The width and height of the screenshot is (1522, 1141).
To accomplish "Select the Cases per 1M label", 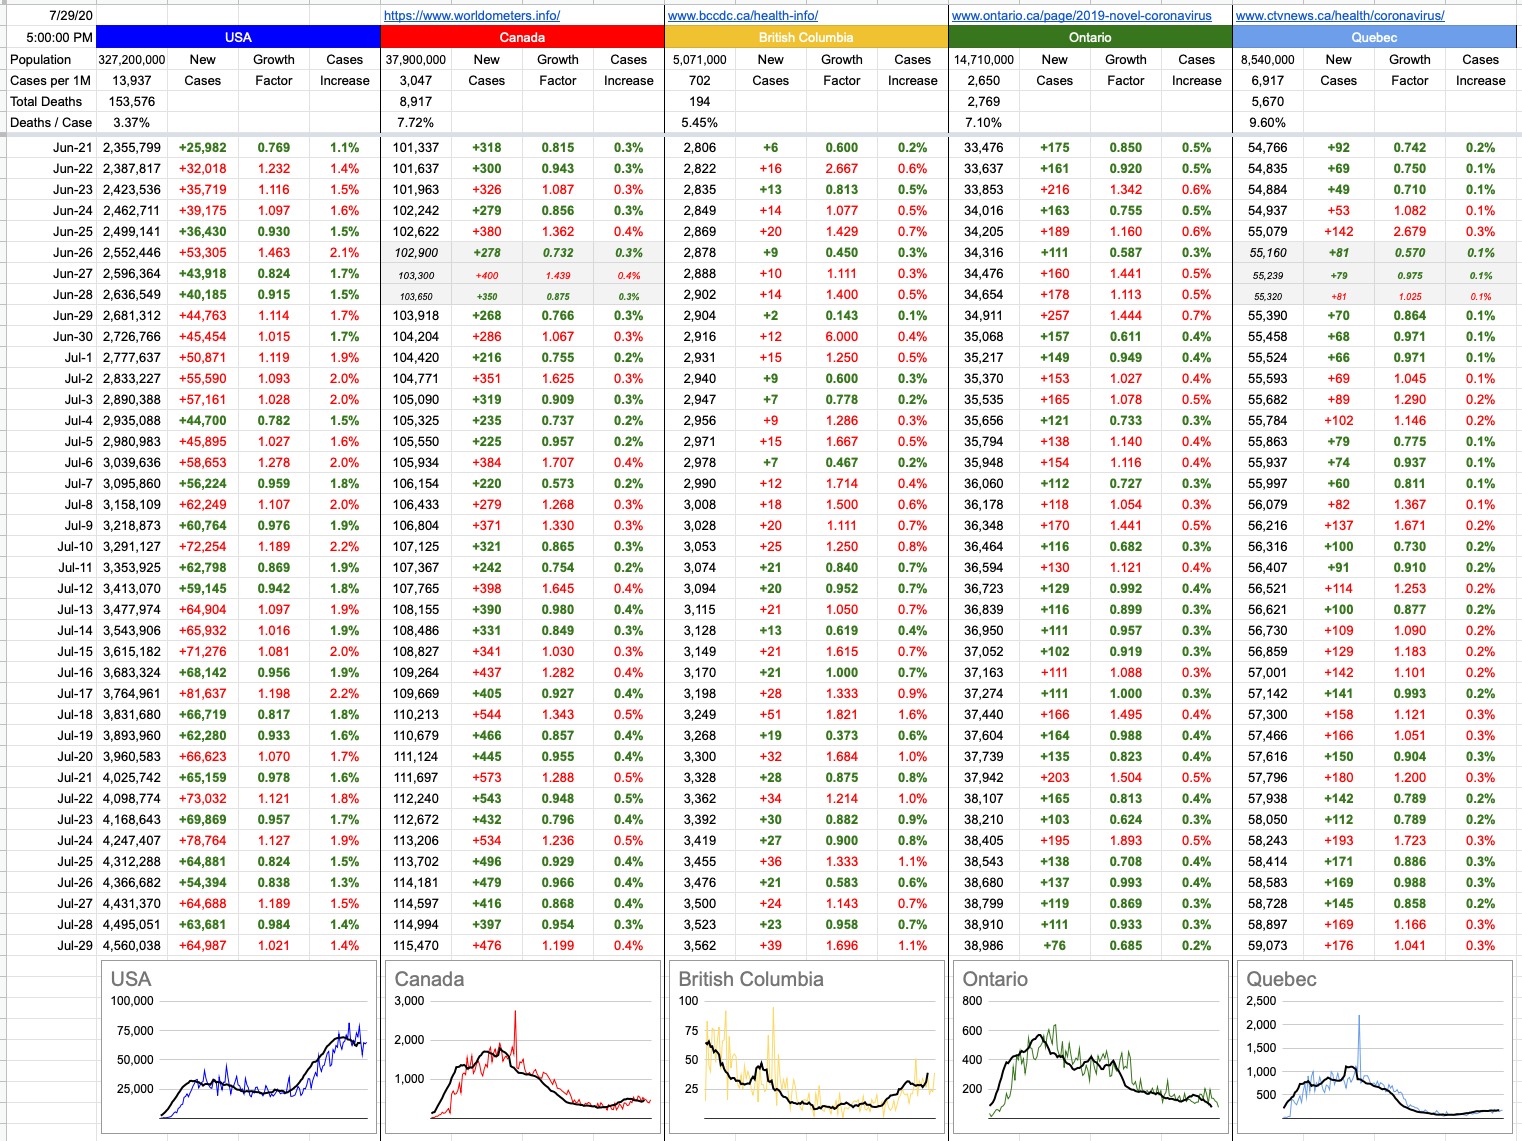I will [50, 80].
